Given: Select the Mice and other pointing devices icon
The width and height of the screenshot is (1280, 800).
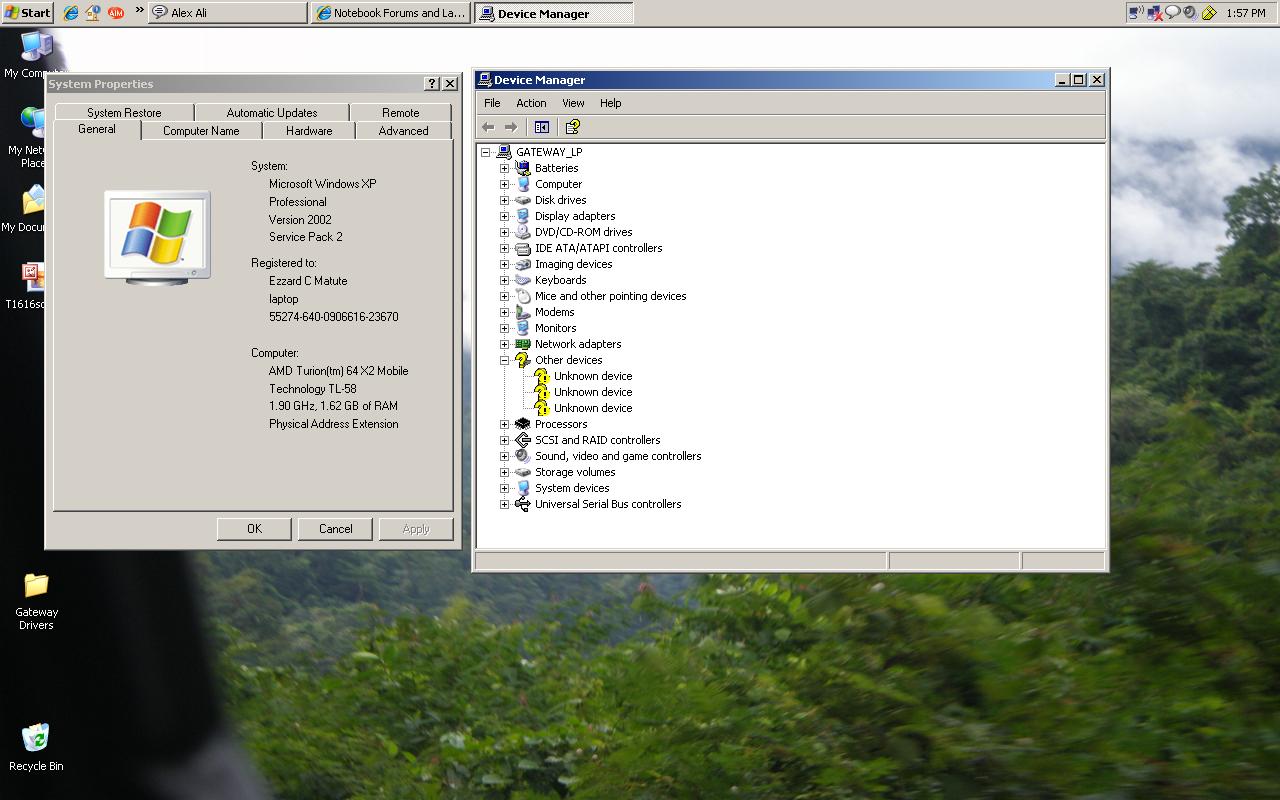Looking at the screenshot, I should point(522,296).
